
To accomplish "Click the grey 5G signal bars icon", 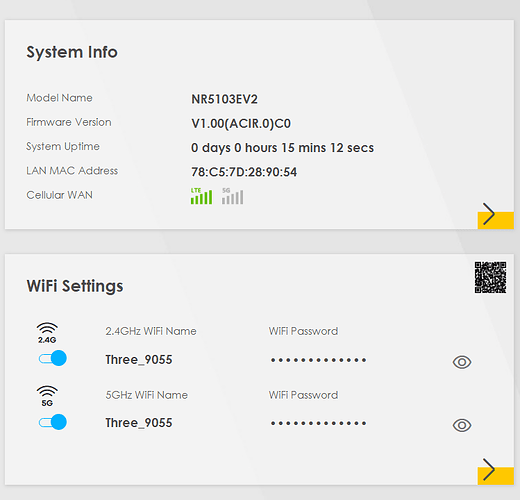I will coord(233,196).
